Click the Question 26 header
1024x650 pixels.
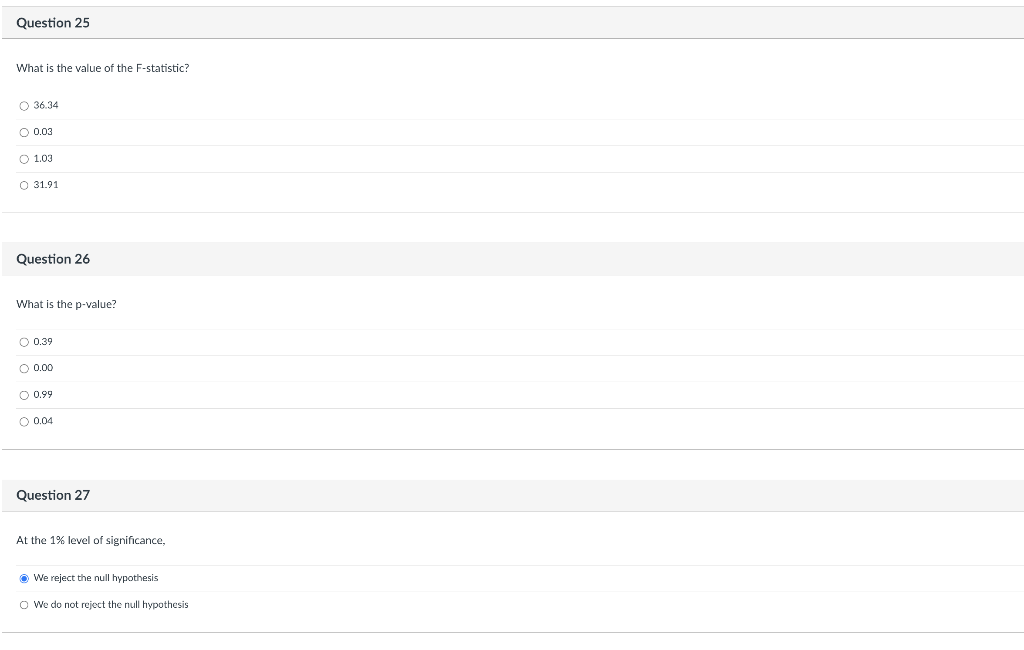point(53,258)
